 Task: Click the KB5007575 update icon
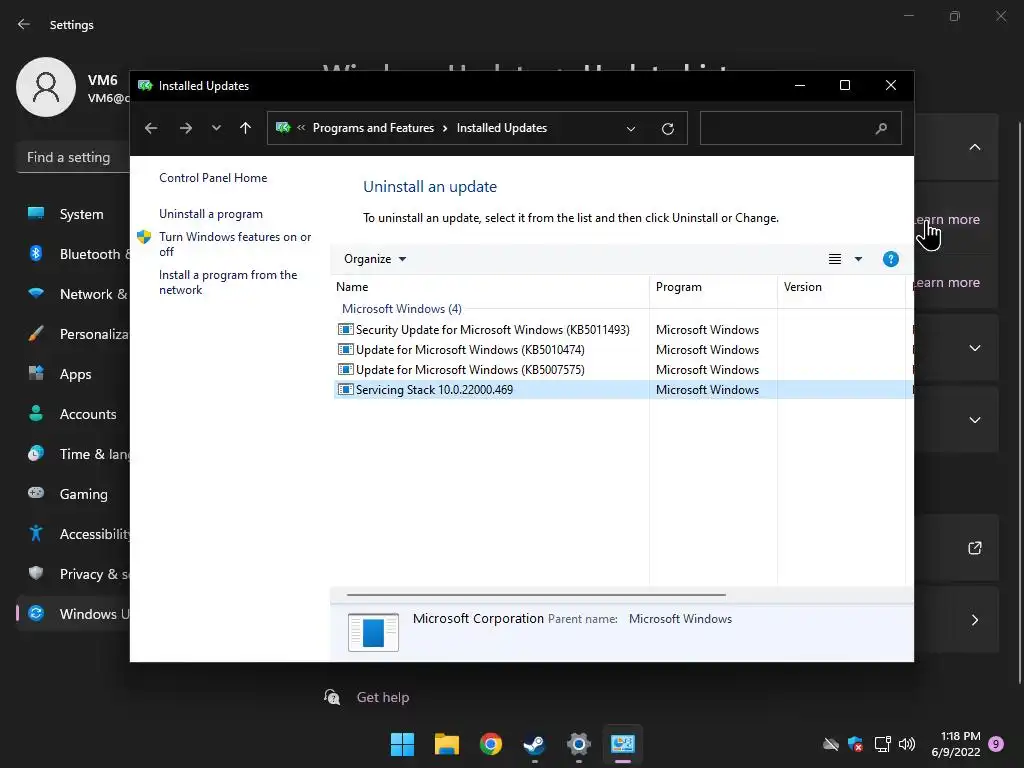(x=345, y=370)
